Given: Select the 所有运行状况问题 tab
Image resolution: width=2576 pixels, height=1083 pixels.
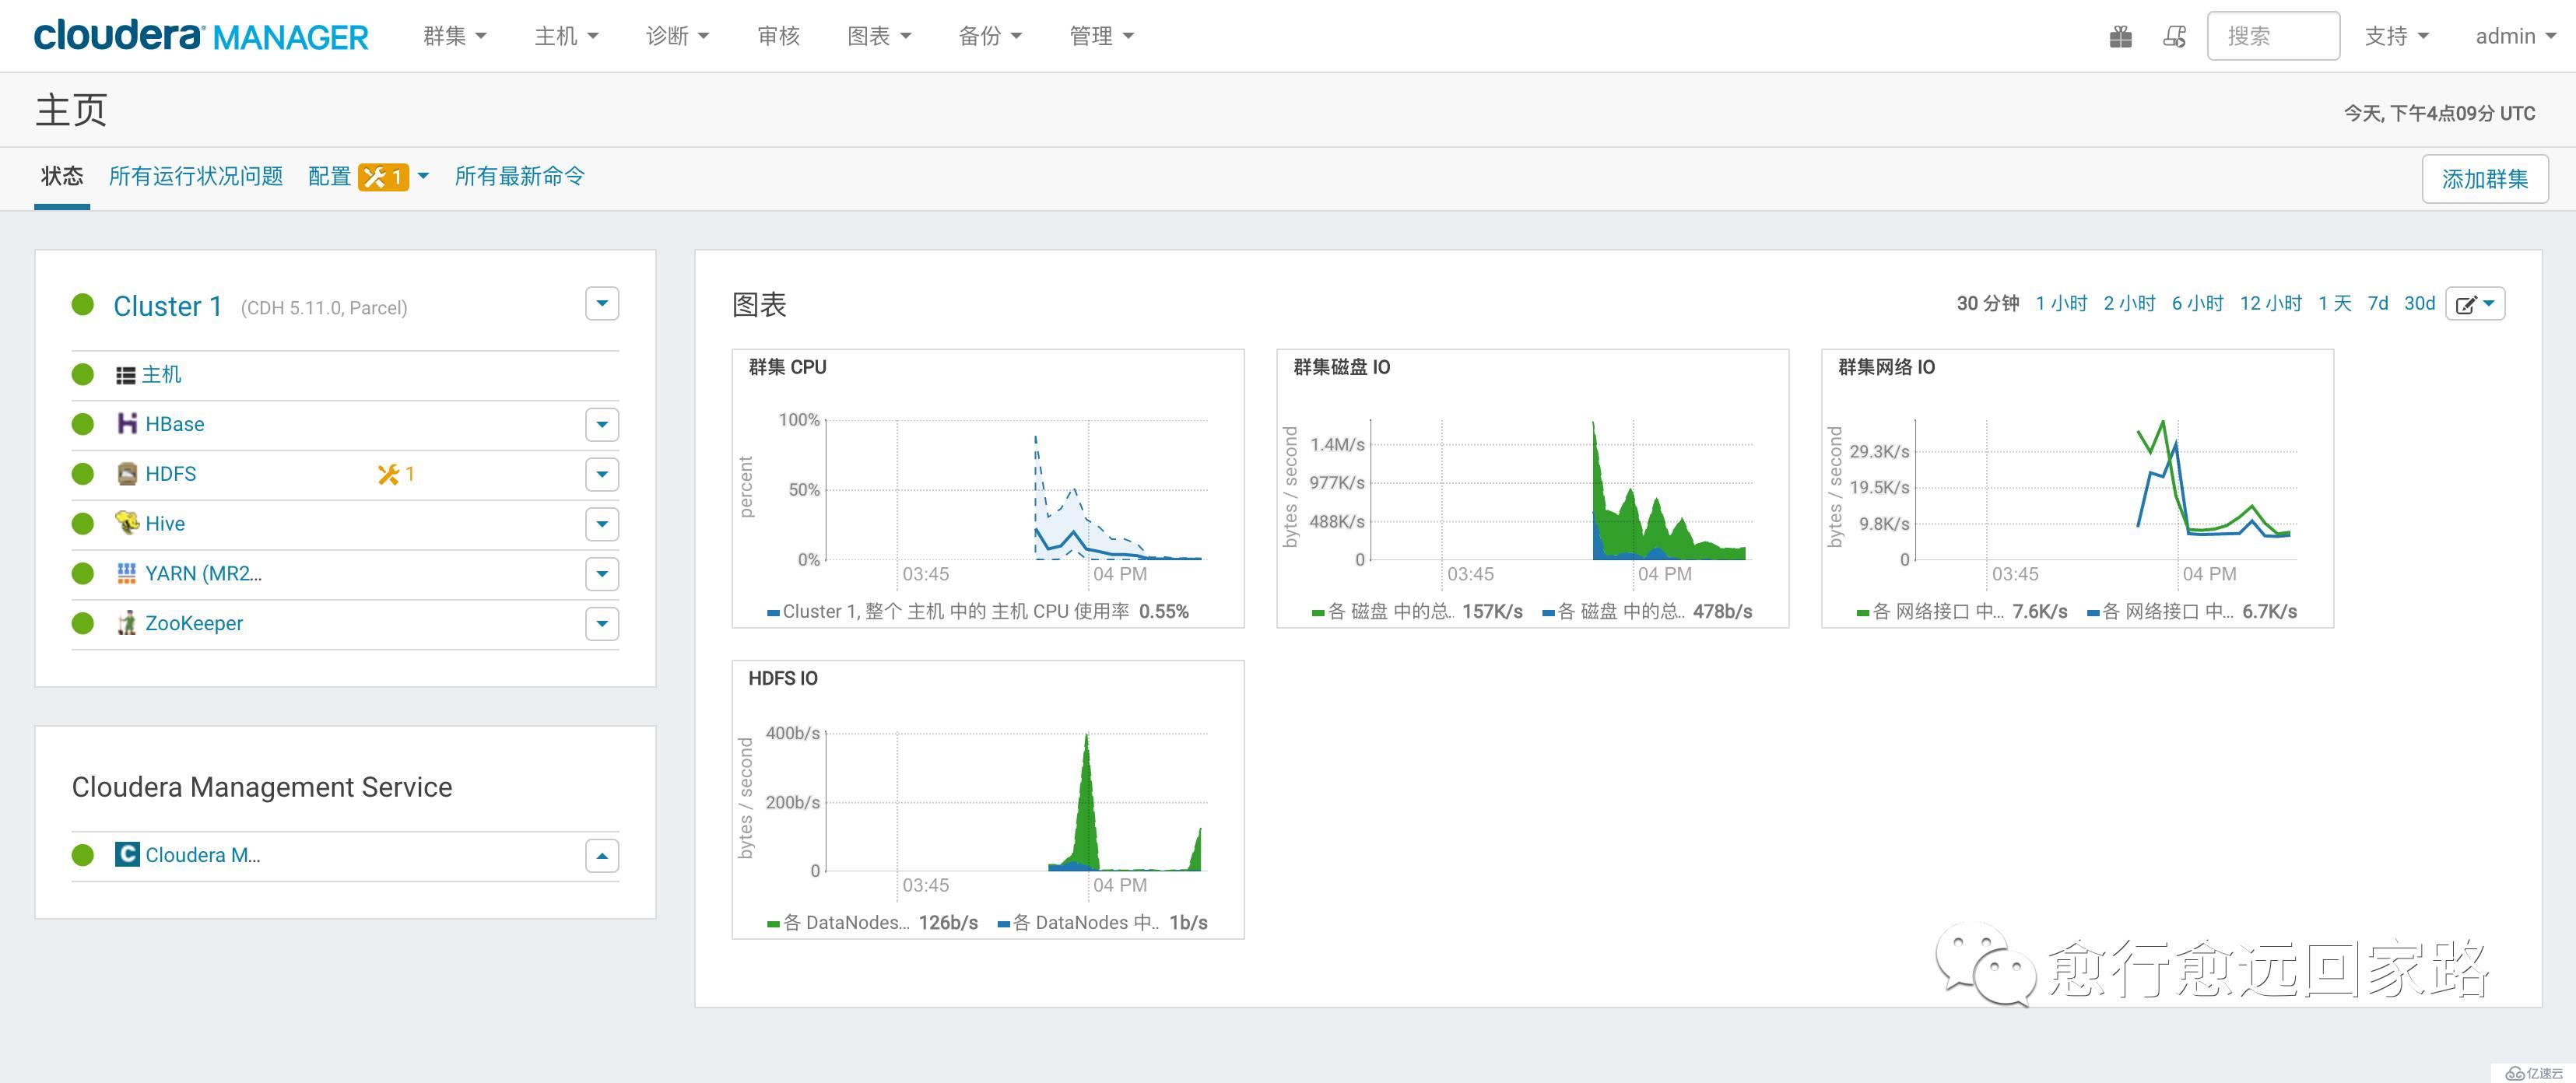Looking at the screenshot, I should (198, 174).
